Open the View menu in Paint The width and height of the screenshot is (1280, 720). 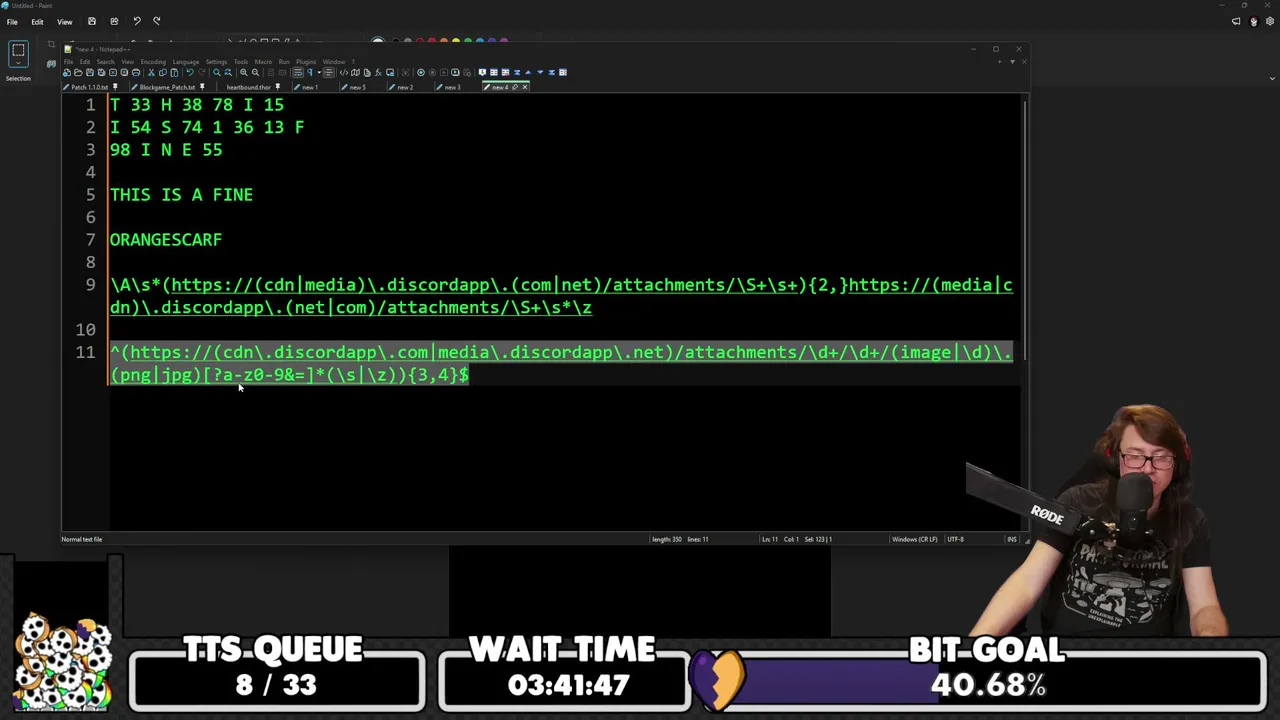point(64,21)
